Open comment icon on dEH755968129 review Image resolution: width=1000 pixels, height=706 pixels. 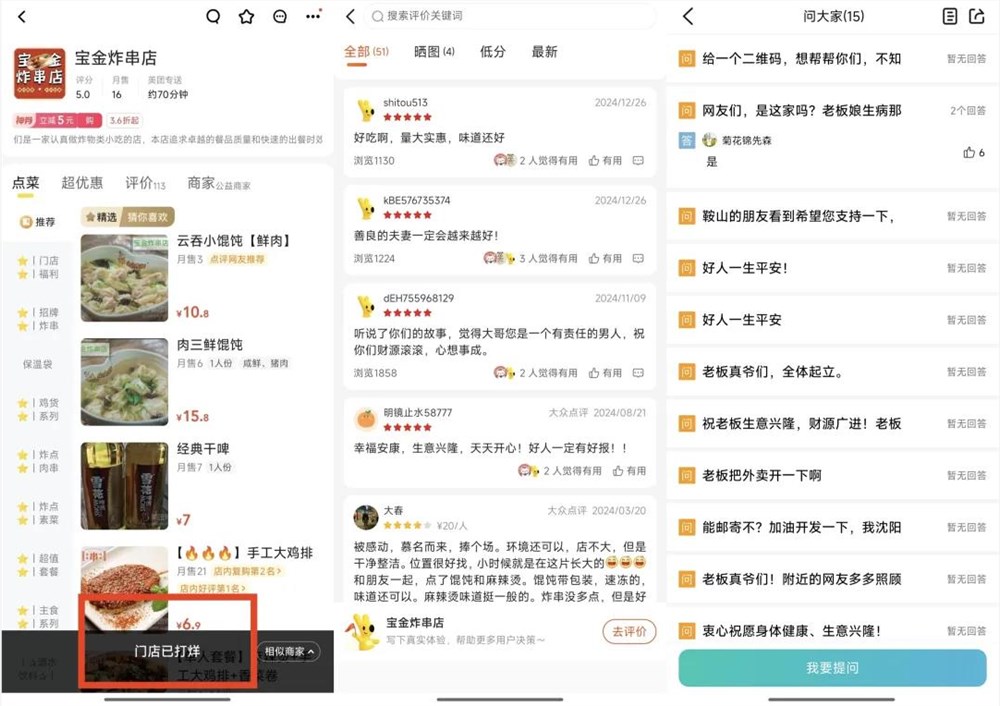[x=638, y=373]
